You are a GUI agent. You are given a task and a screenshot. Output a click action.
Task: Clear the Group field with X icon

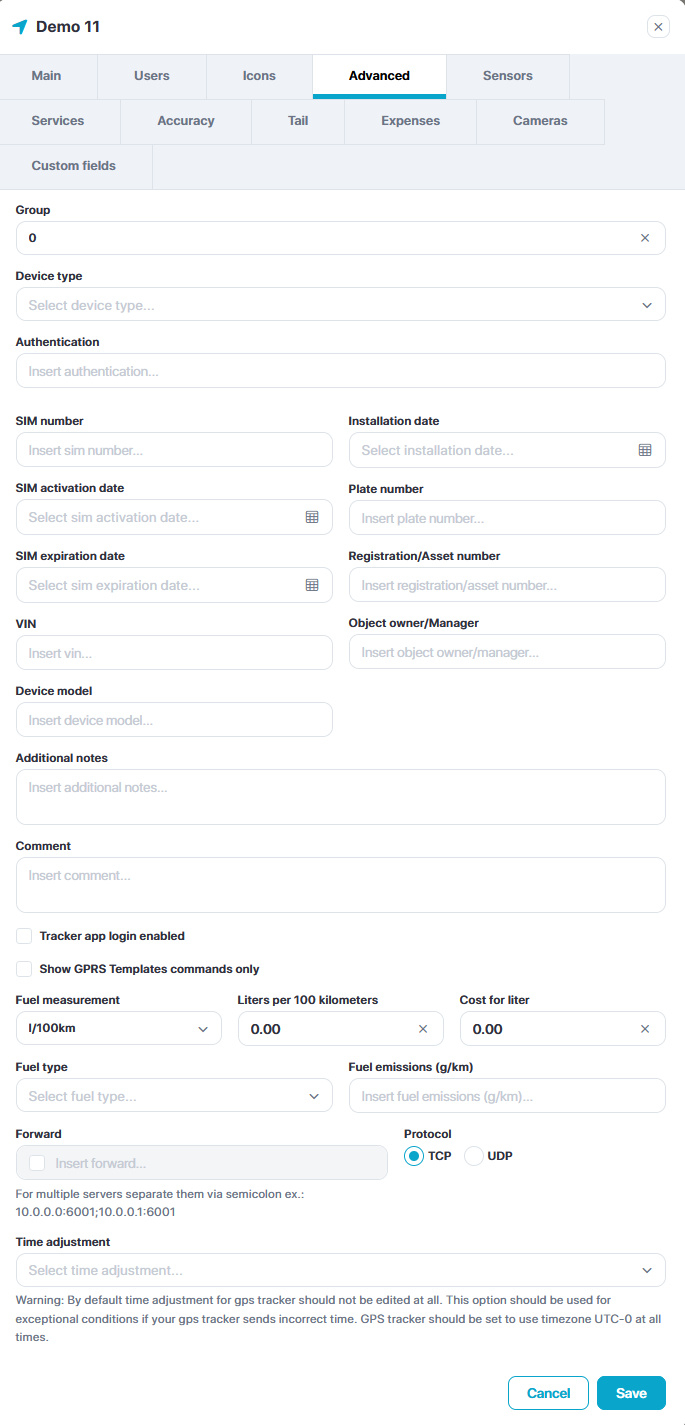[645, 238]
